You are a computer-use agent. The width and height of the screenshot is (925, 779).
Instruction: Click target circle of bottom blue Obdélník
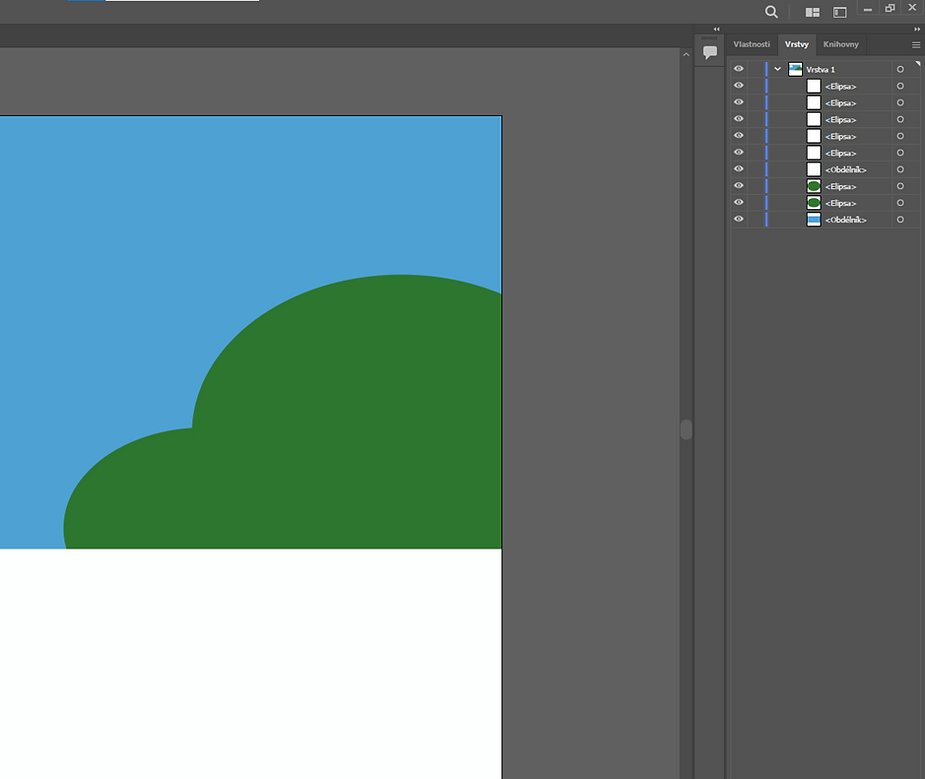click(900, 220)
